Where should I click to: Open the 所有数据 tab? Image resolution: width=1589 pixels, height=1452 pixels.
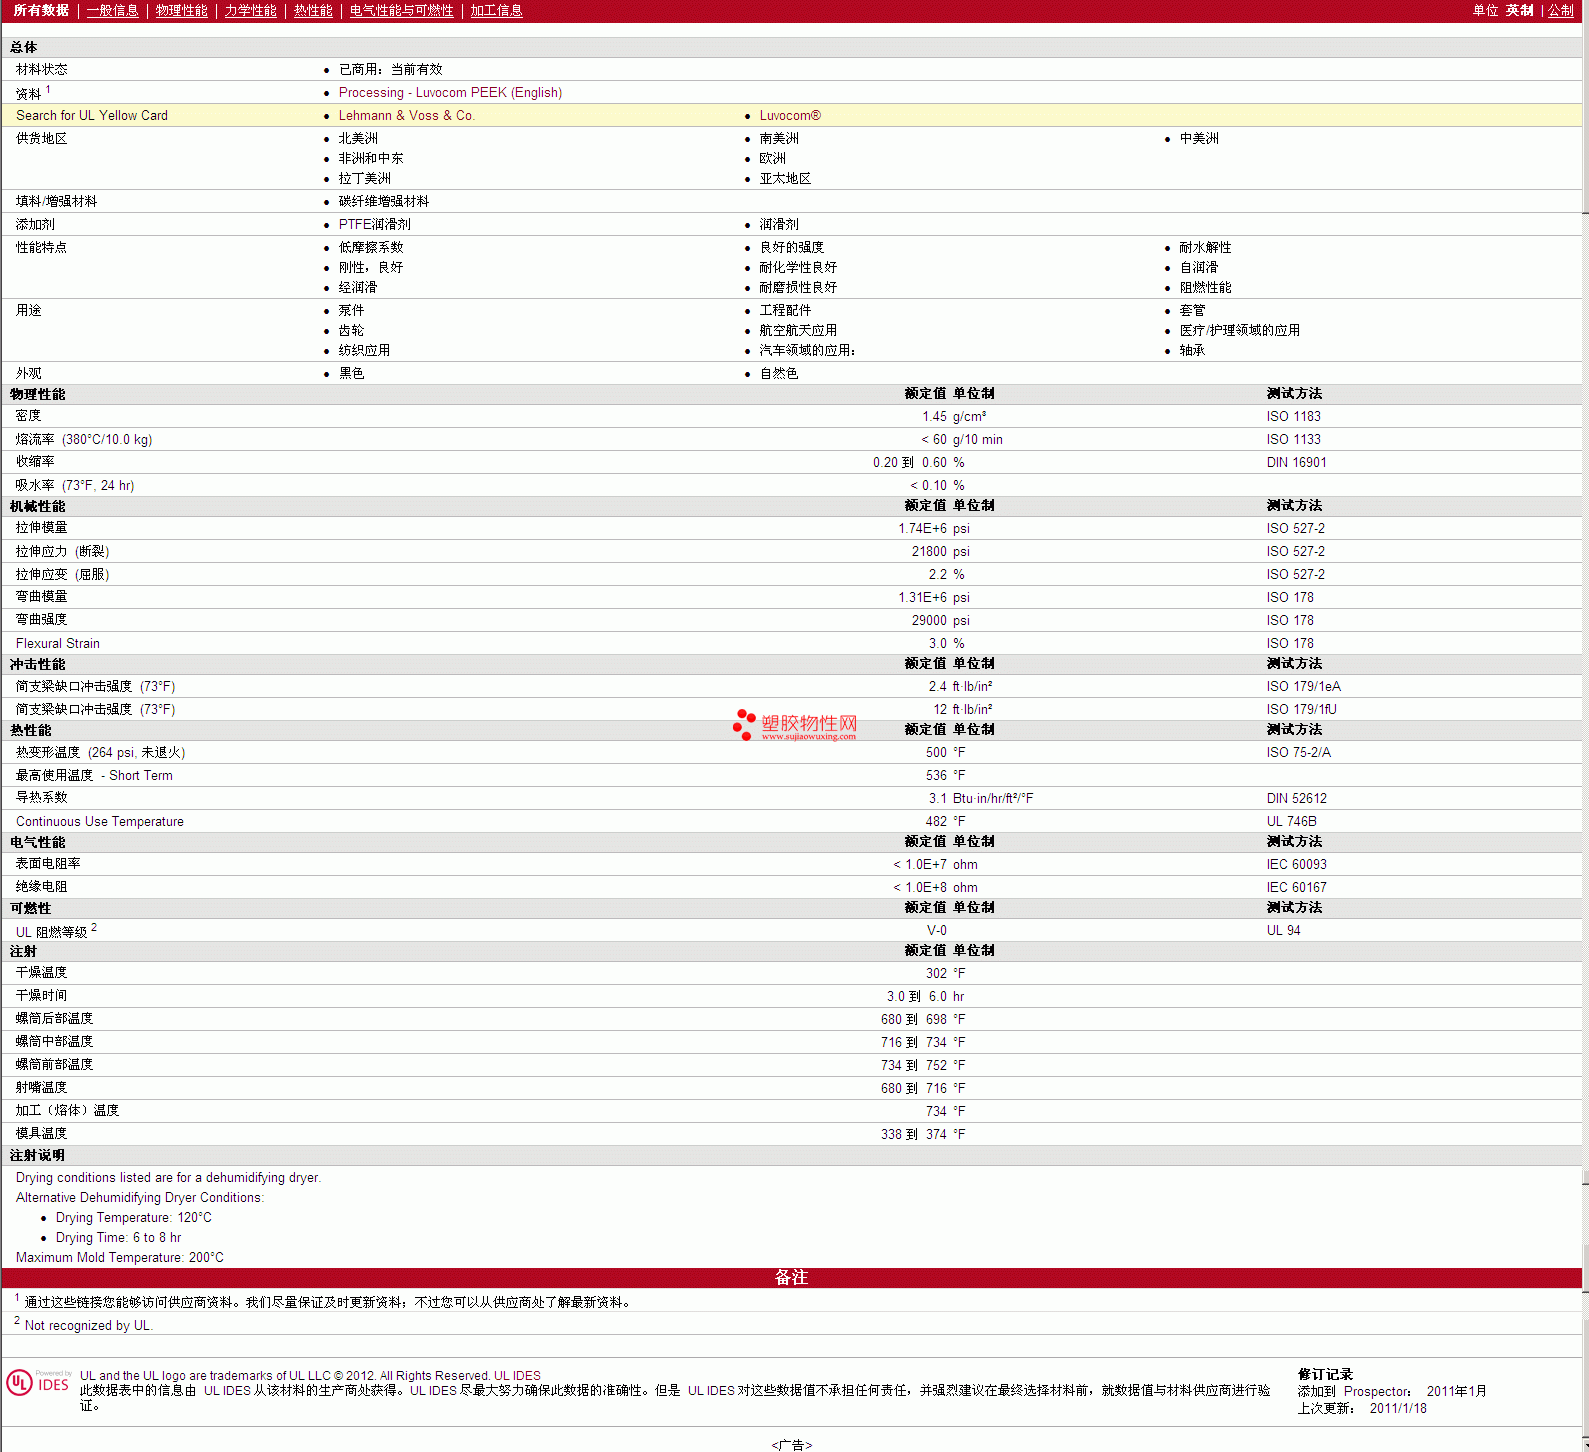click(x=41, y=11)
